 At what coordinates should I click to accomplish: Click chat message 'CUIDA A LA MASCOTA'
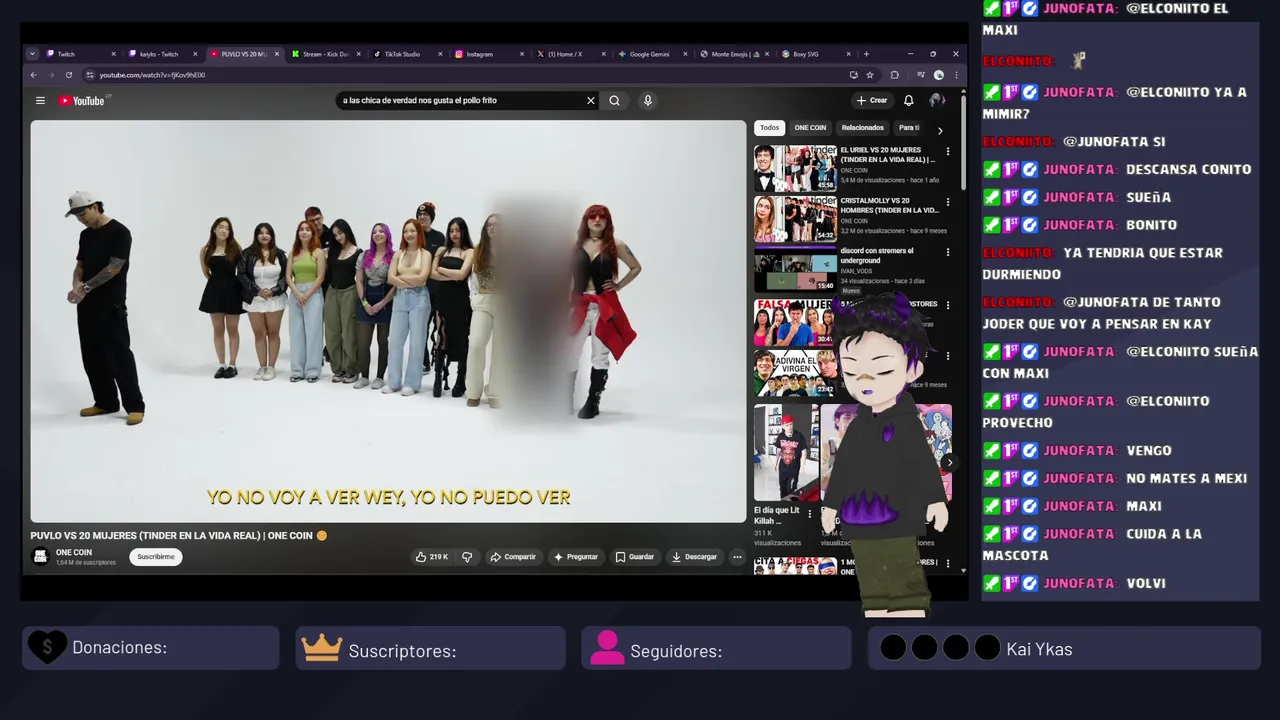tap(1092, 544)
